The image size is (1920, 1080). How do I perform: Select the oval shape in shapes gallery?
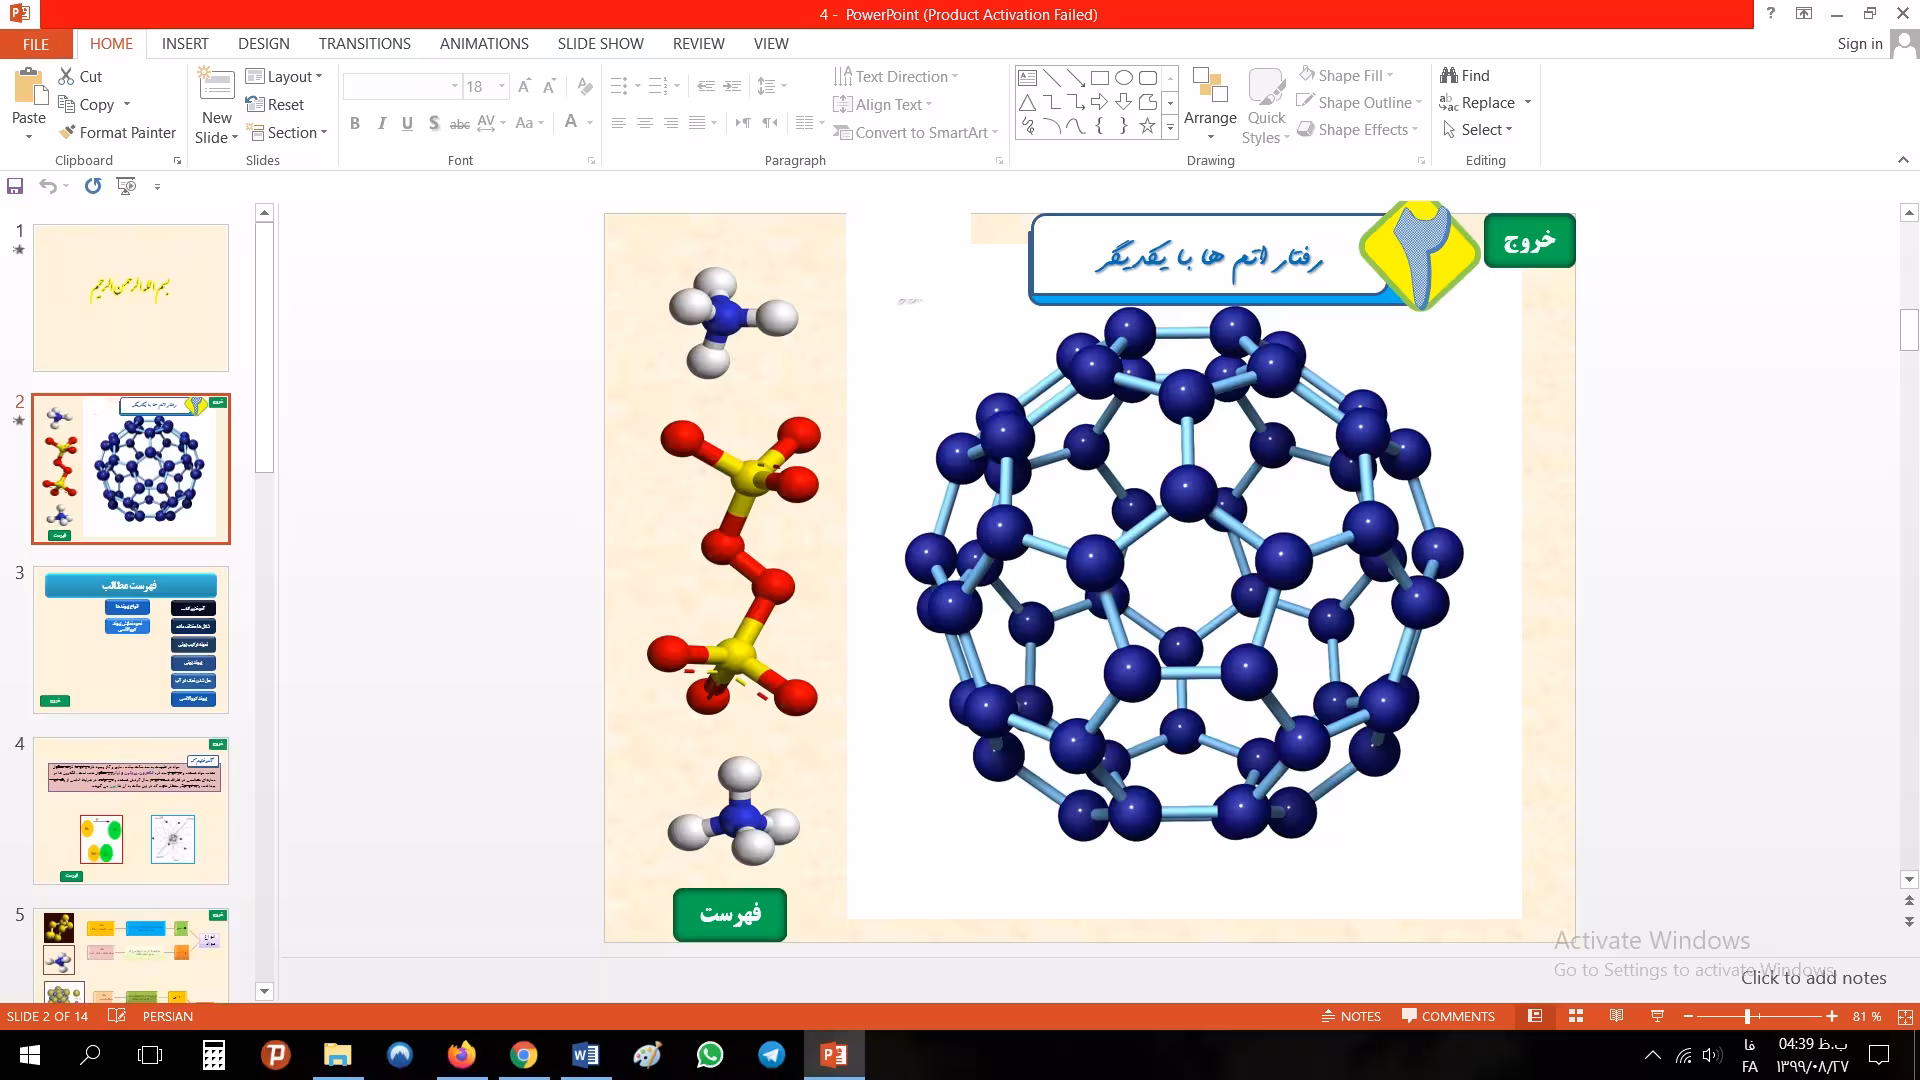1124,77
